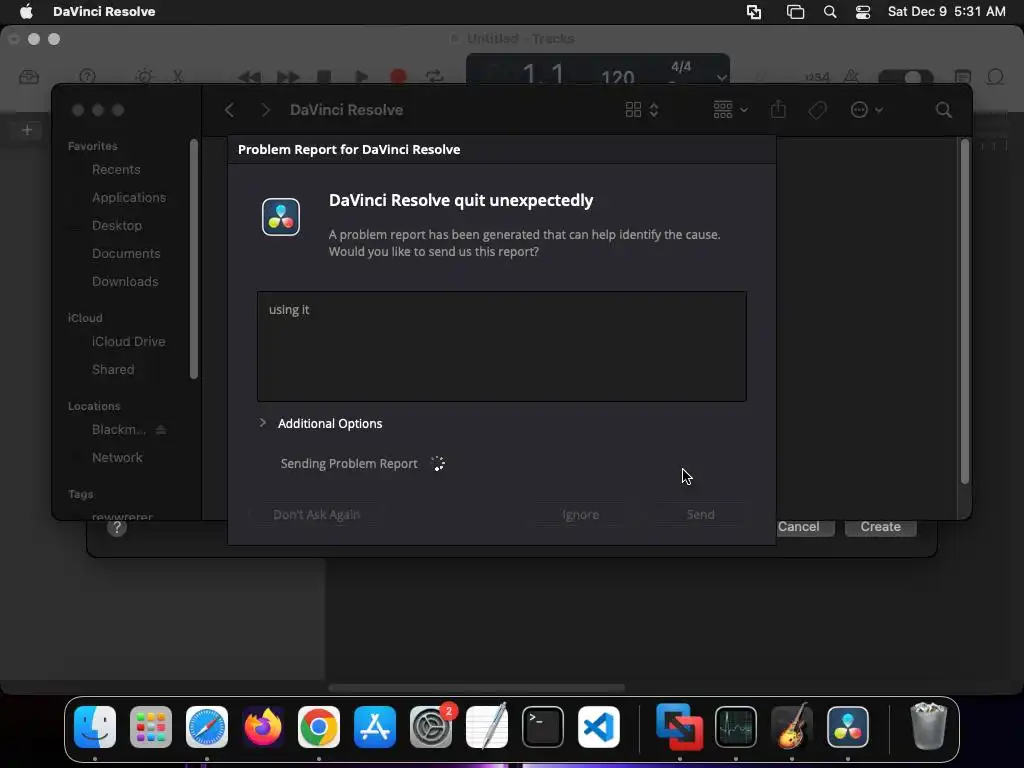Click the add track plus button in GarageBand

27,130
